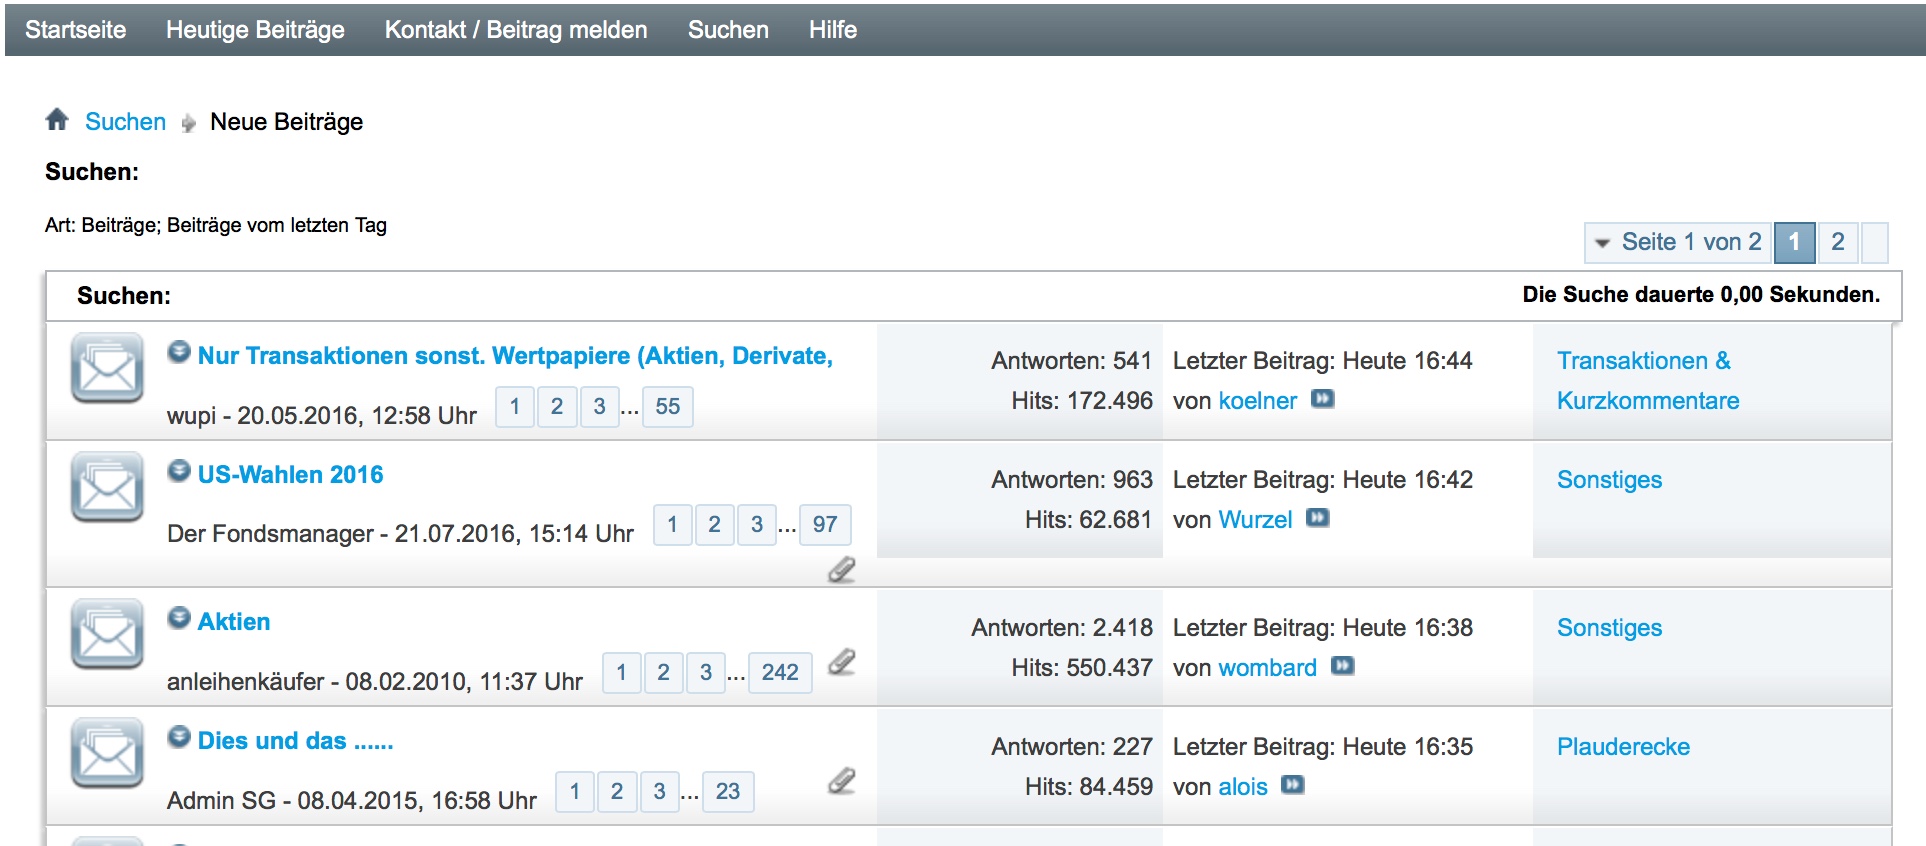Go to page 97 of US-Wahlen 2016 thread
Screen dimensions: 1926x846
(825, 524)
